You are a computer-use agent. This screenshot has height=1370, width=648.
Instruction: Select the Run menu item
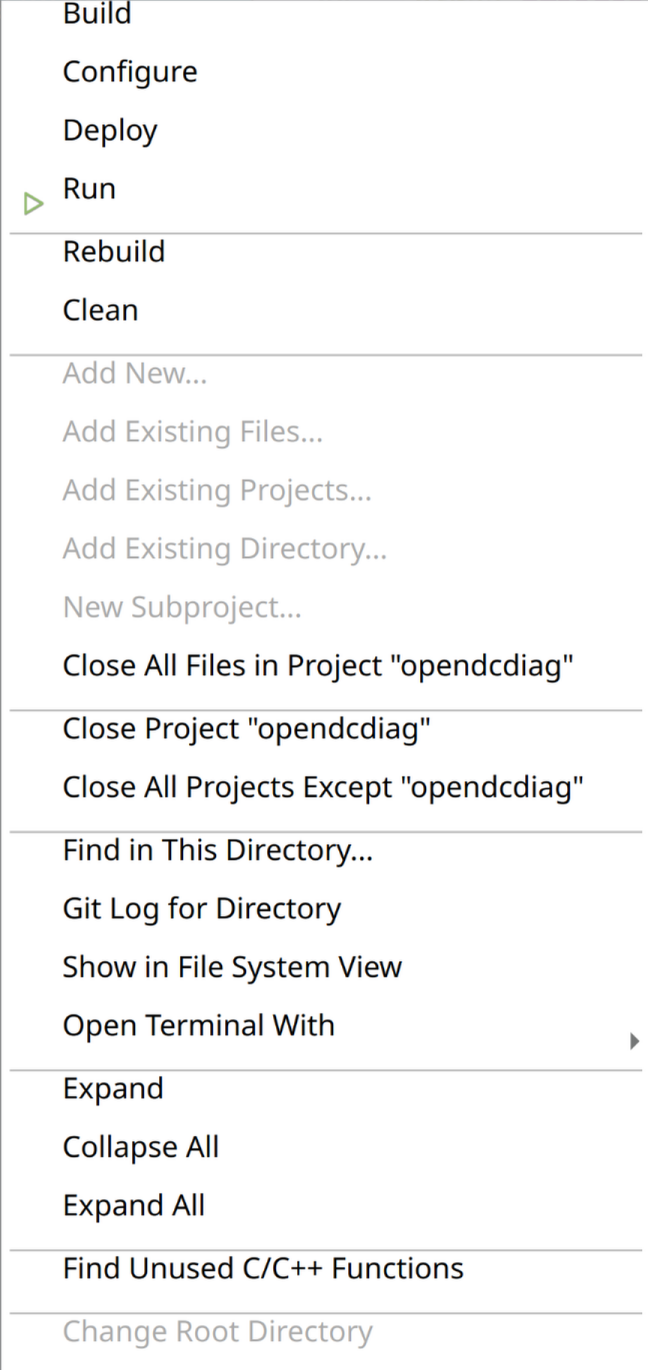[89, 189]
